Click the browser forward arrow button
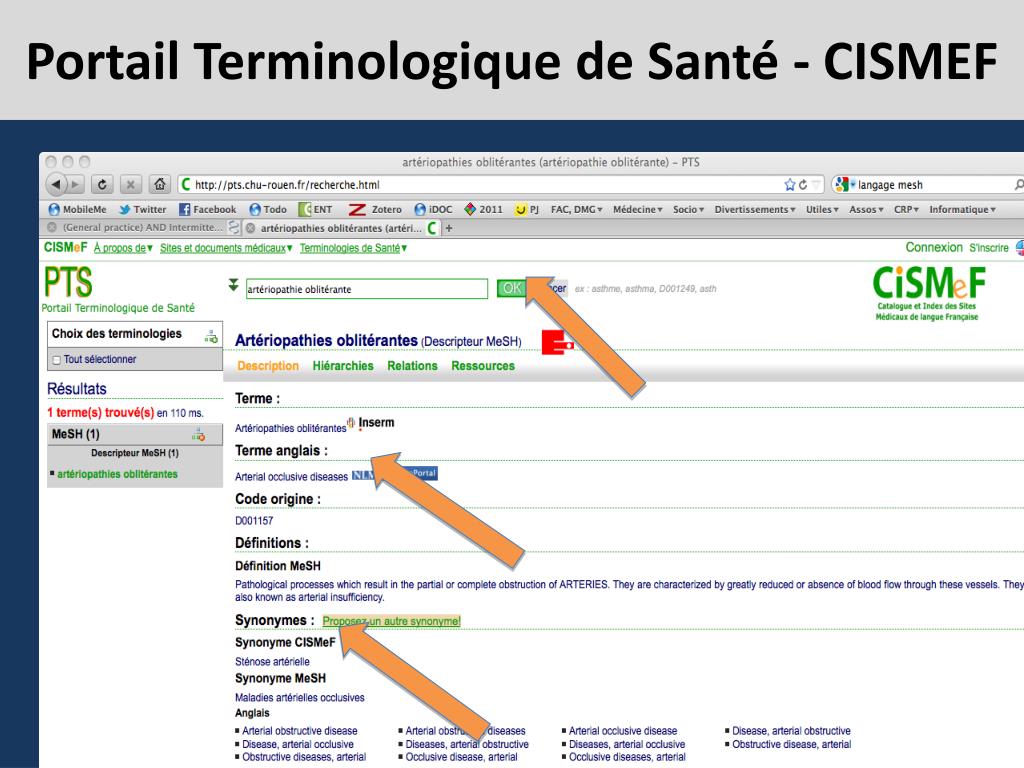The height and width of the screenshot is (768, 1024). [x=75, y=185]
